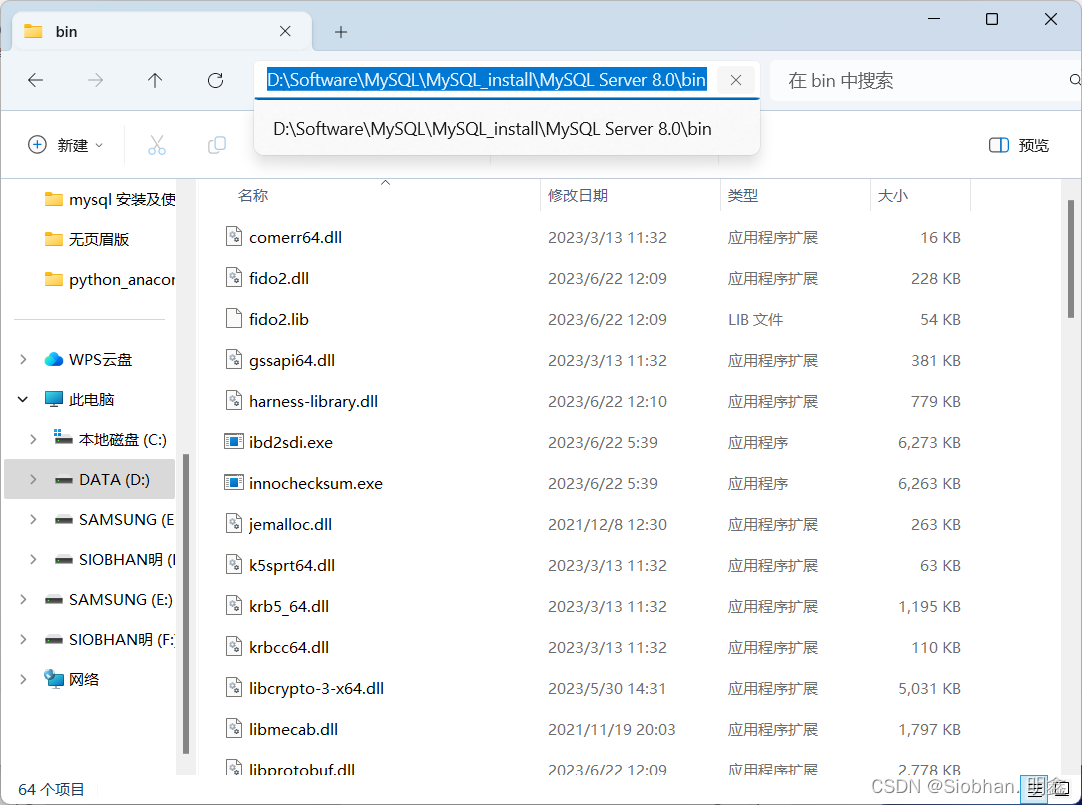Click navigation pane vertical scrollbar
The height and width of the screenshot is (805, 1082).
[186, 604]
